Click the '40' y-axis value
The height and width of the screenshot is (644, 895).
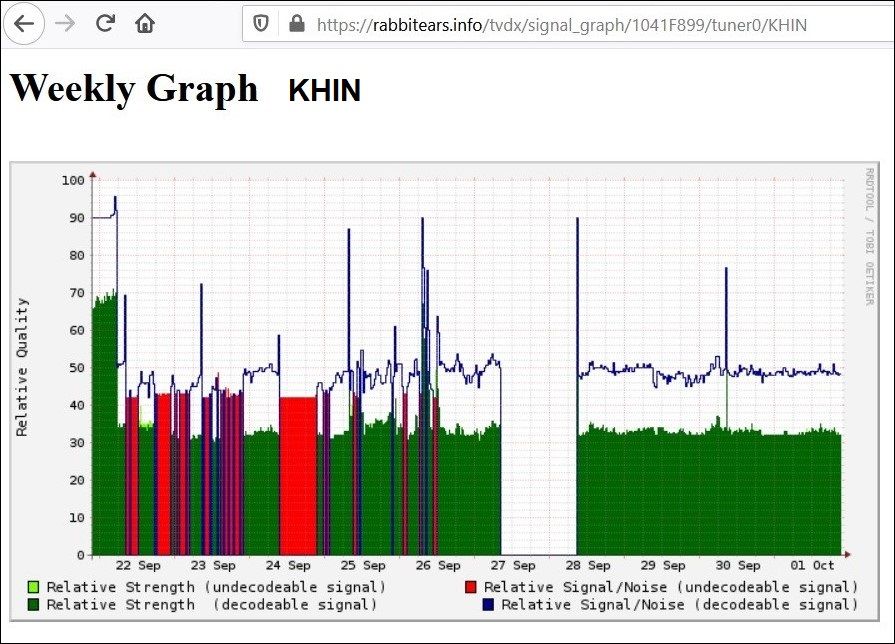77,405
